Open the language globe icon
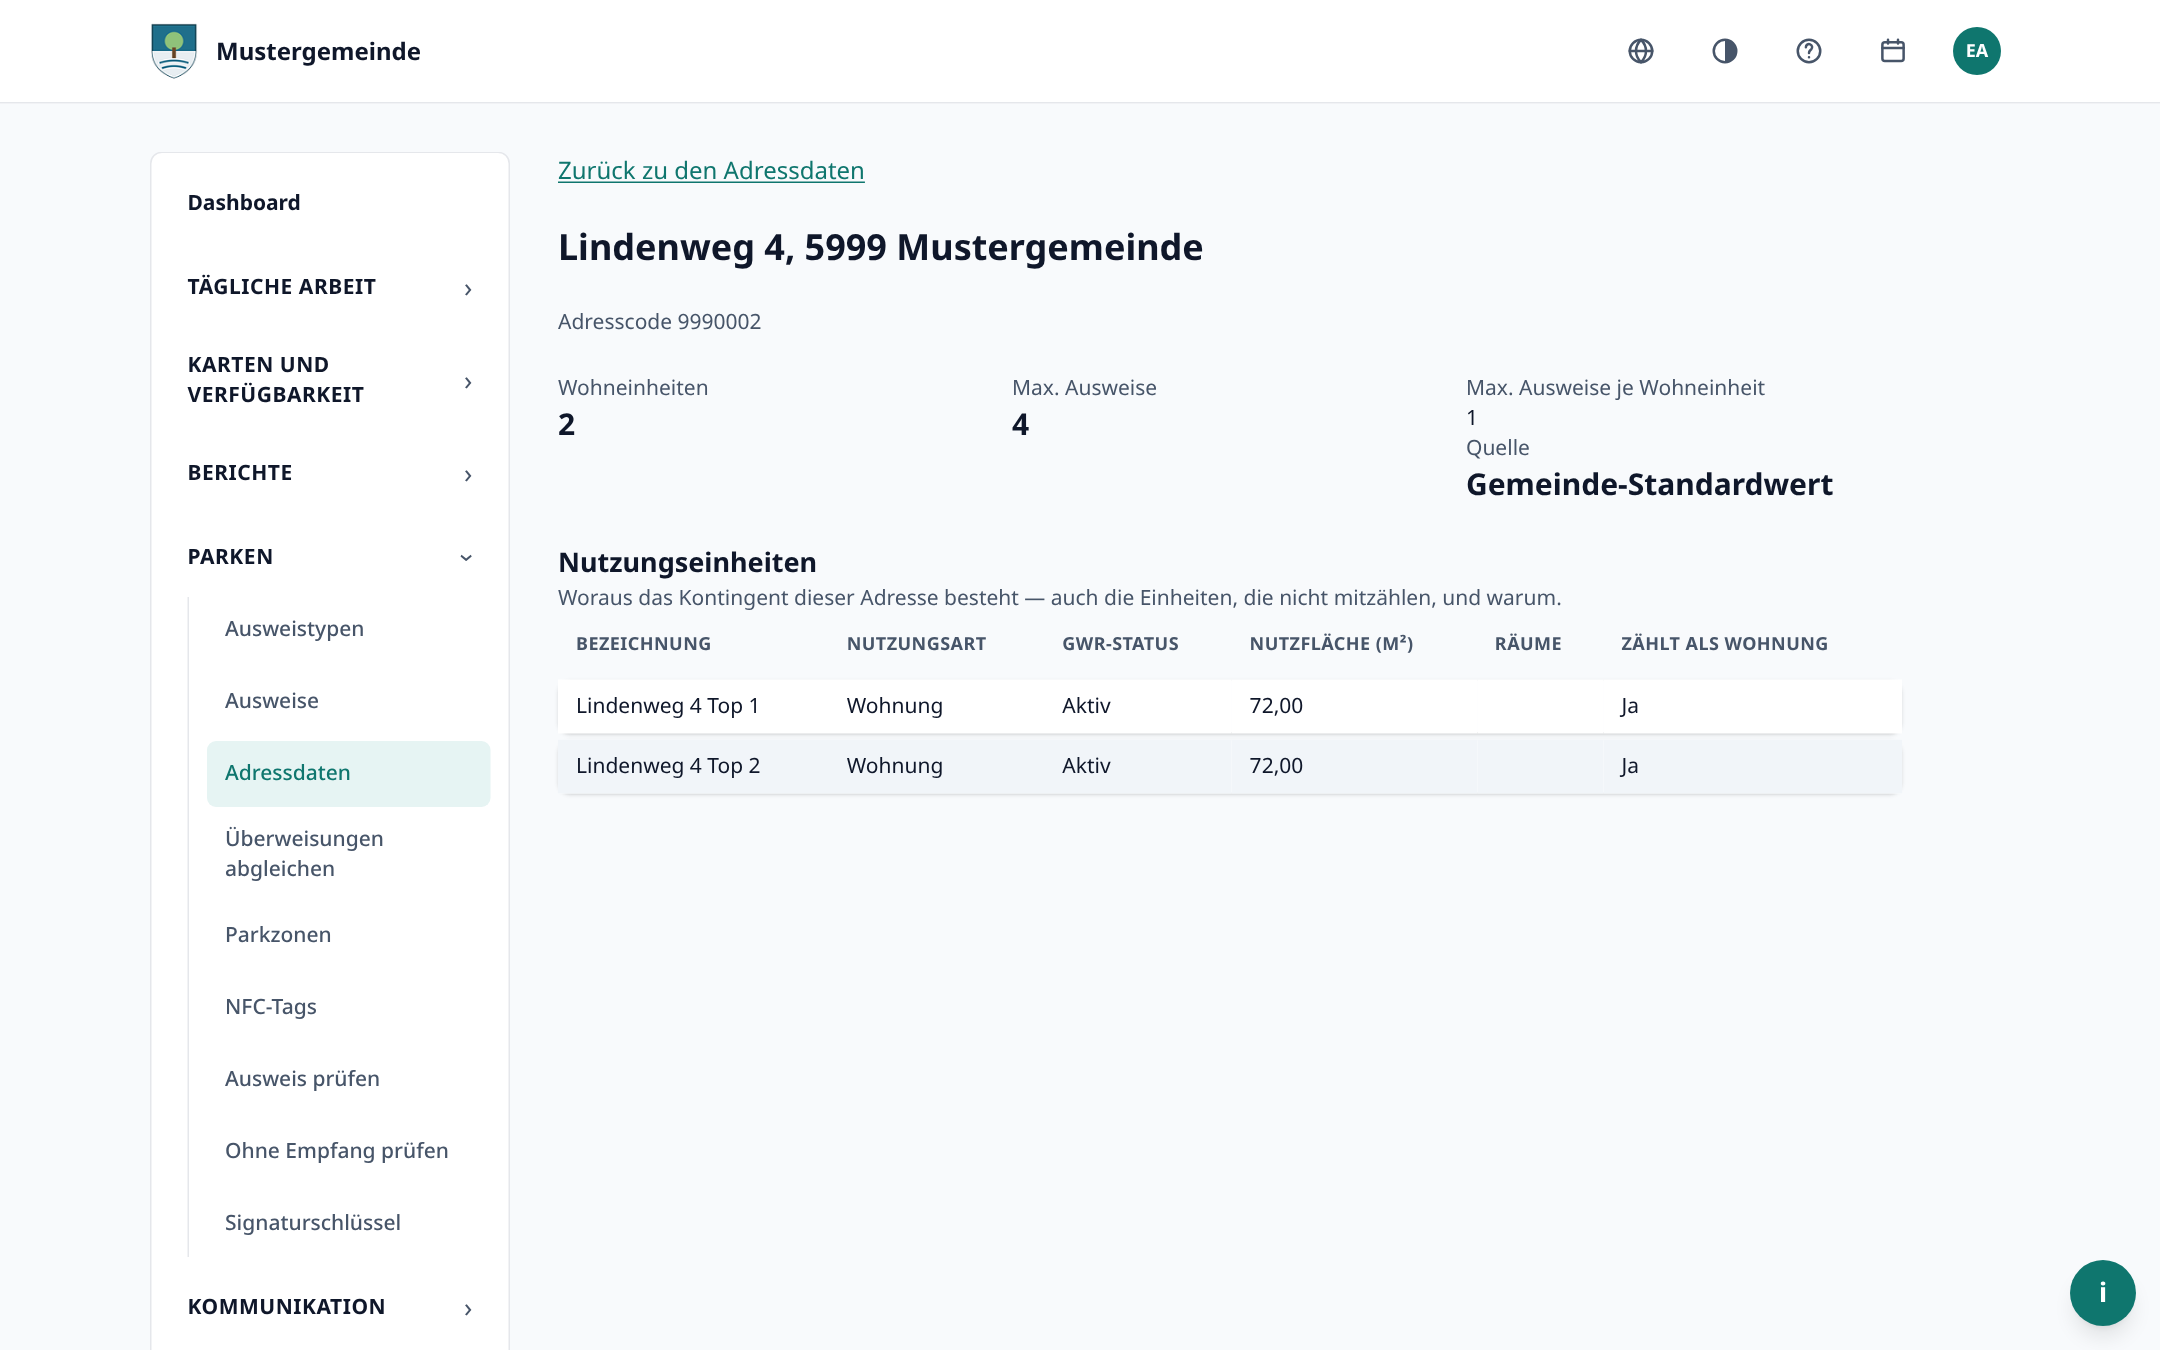The width and height of the screenshot is (2160, 1350). pyautogui.click(x=1641, y=51)
